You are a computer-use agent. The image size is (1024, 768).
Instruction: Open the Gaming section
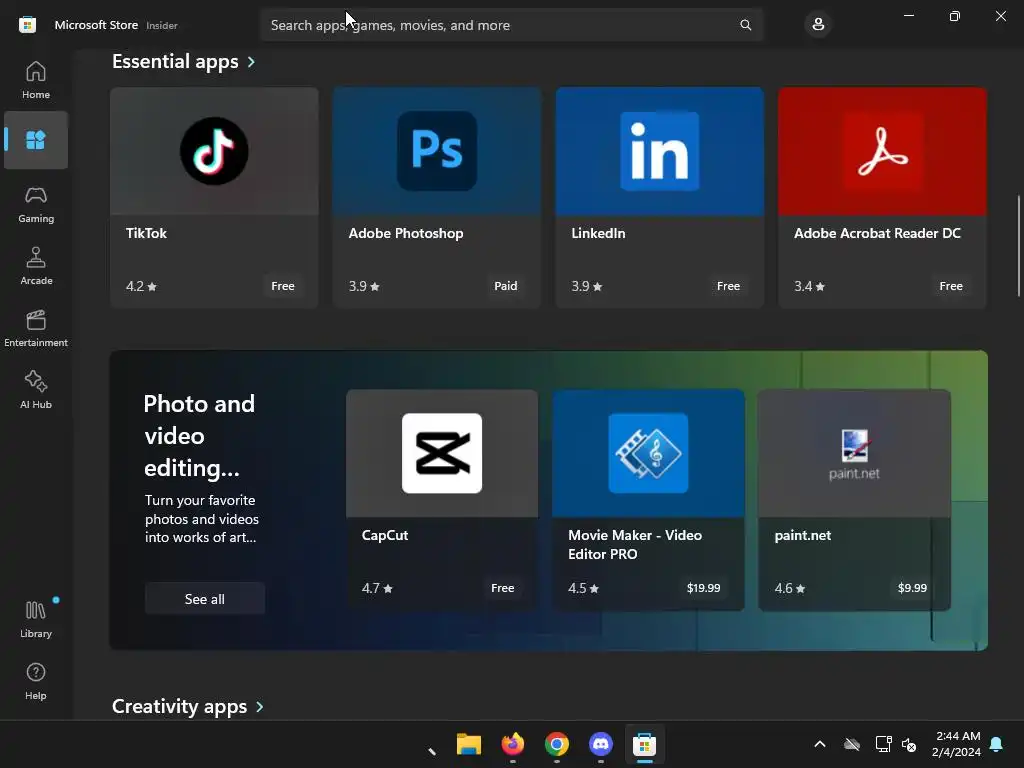(36, 204)
